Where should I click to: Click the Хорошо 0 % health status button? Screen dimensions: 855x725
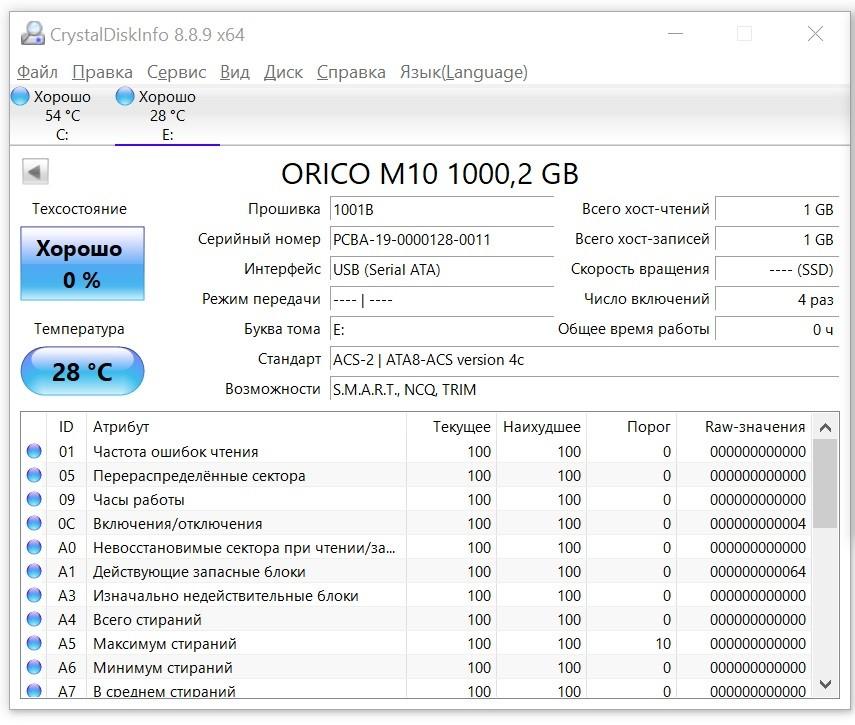[82, 264]
